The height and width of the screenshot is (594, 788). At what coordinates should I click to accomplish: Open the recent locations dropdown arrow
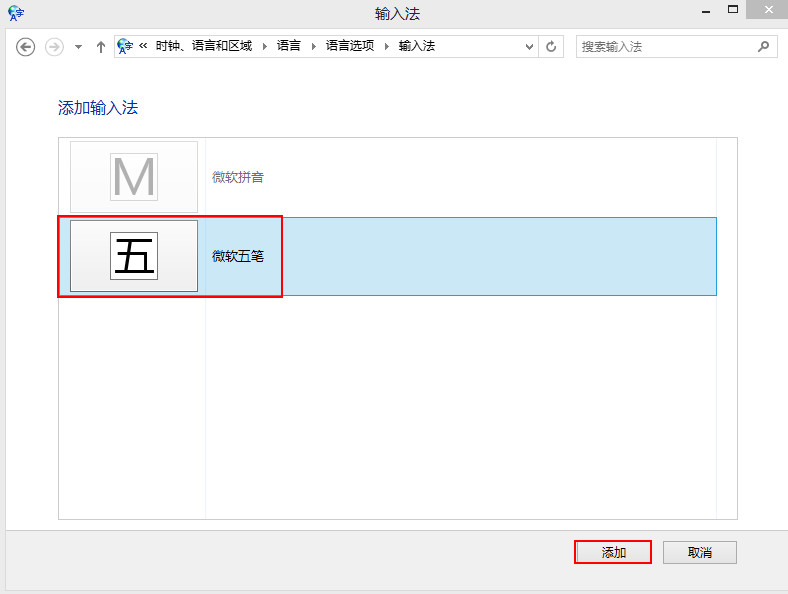pyautogui.click(x=78, y=47)
